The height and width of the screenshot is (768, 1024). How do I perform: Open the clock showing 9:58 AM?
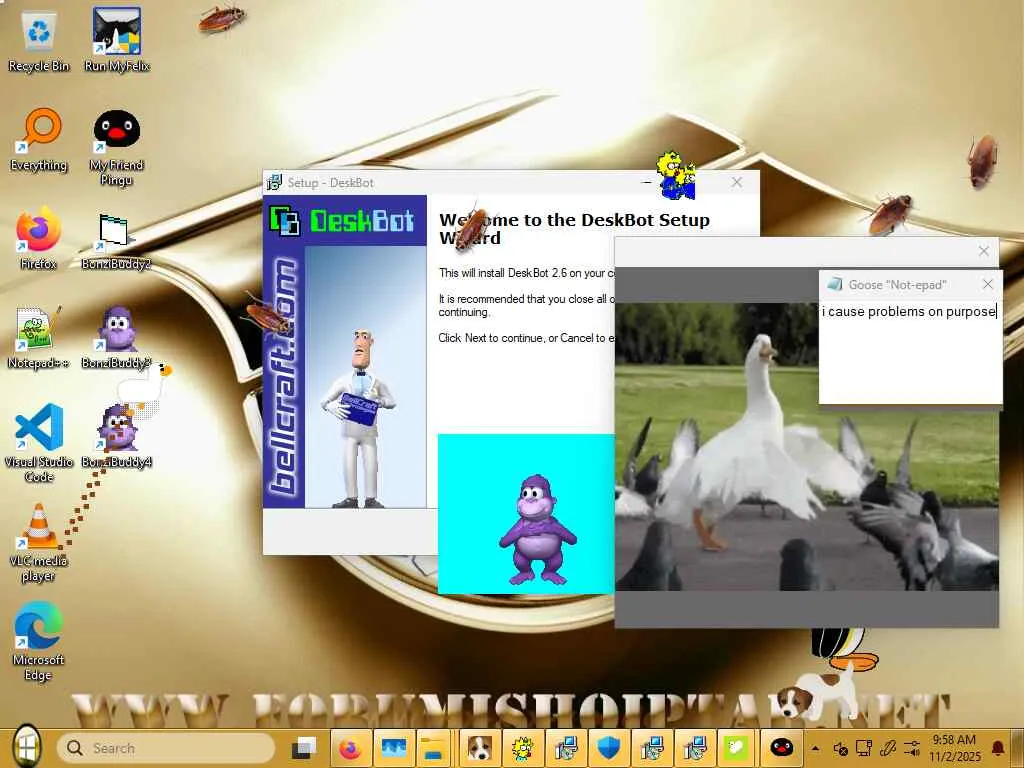tap(955, 748)
